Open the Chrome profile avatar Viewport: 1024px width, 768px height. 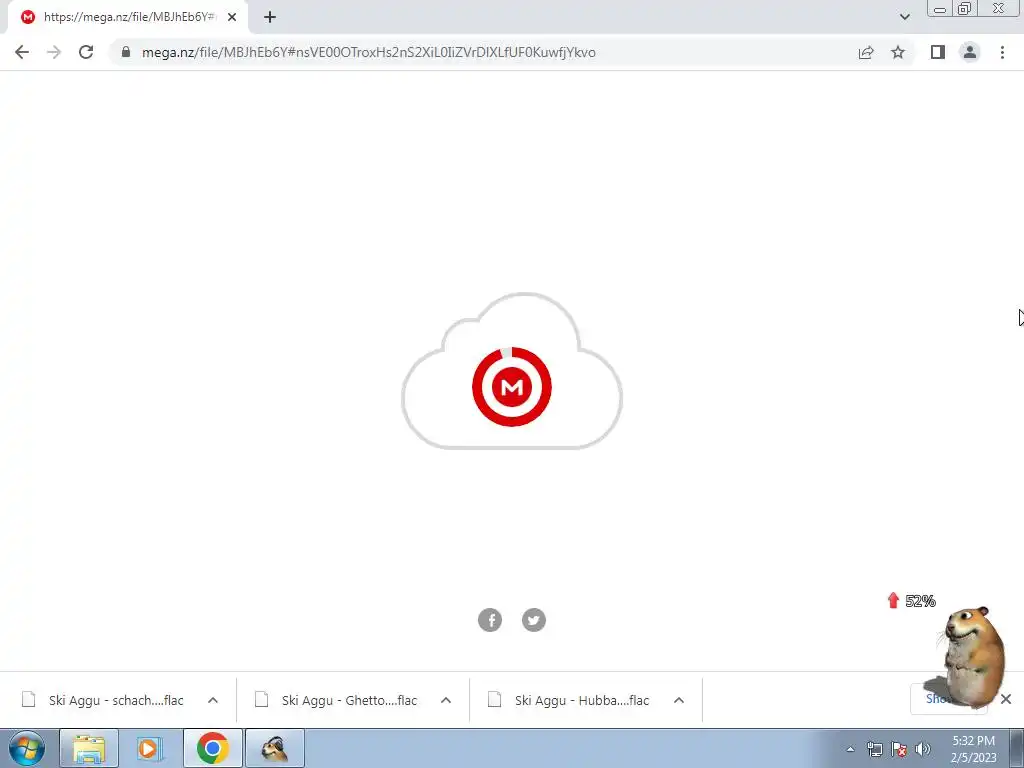click(970, 52)
